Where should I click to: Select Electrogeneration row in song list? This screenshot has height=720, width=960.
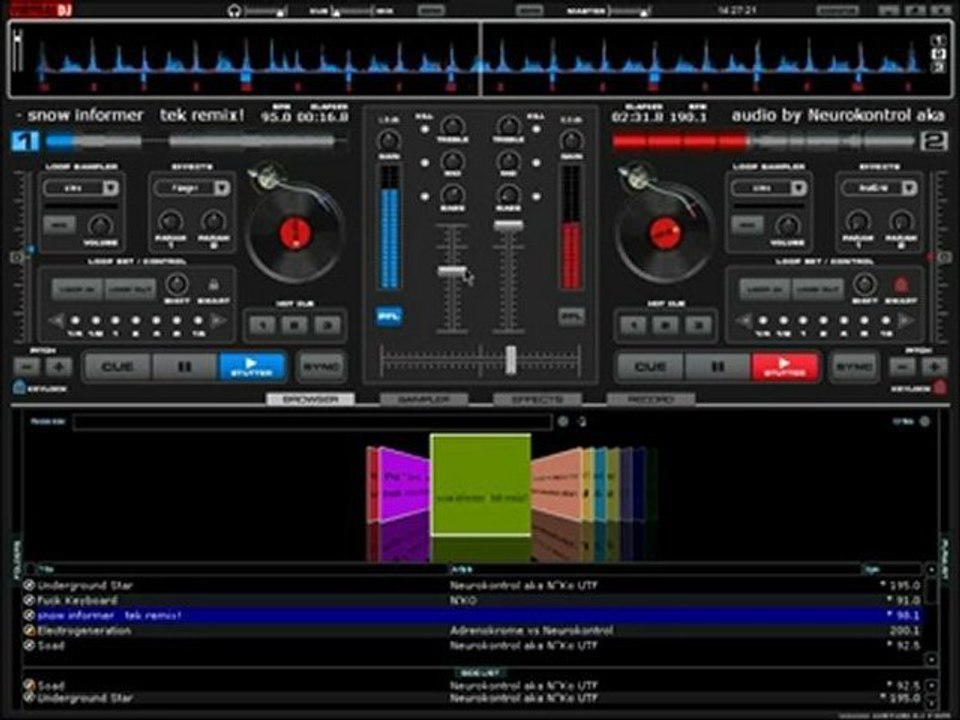[473, 630]
